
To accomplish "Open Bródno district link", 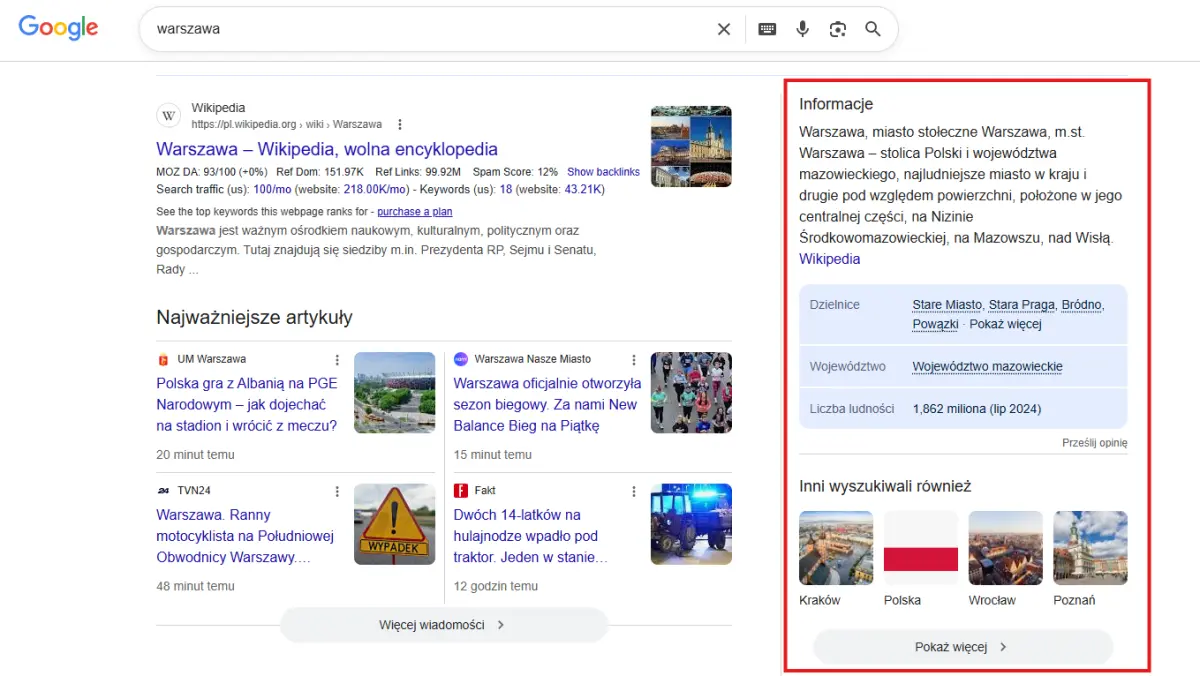I will [x=1081, y=305].
